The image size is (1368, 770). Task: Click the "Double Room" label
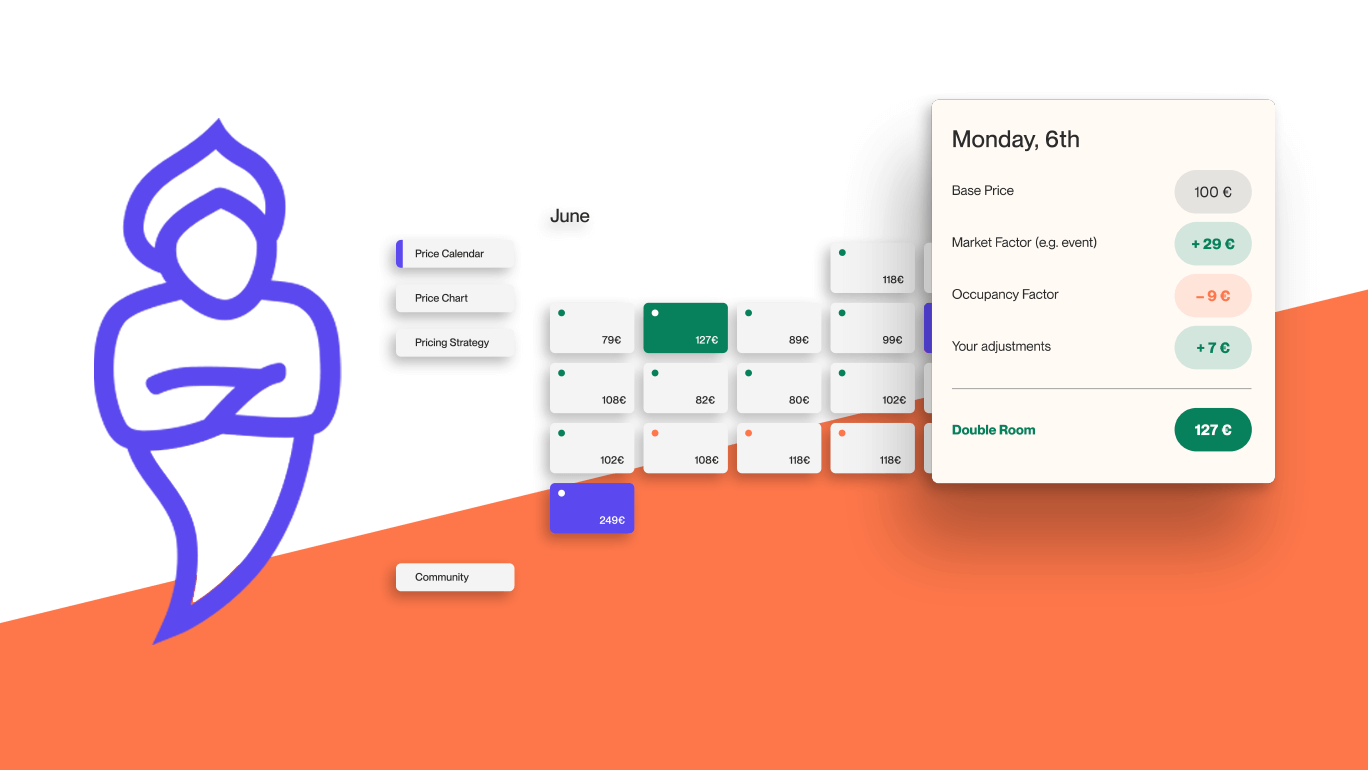(x=994, y=430)
